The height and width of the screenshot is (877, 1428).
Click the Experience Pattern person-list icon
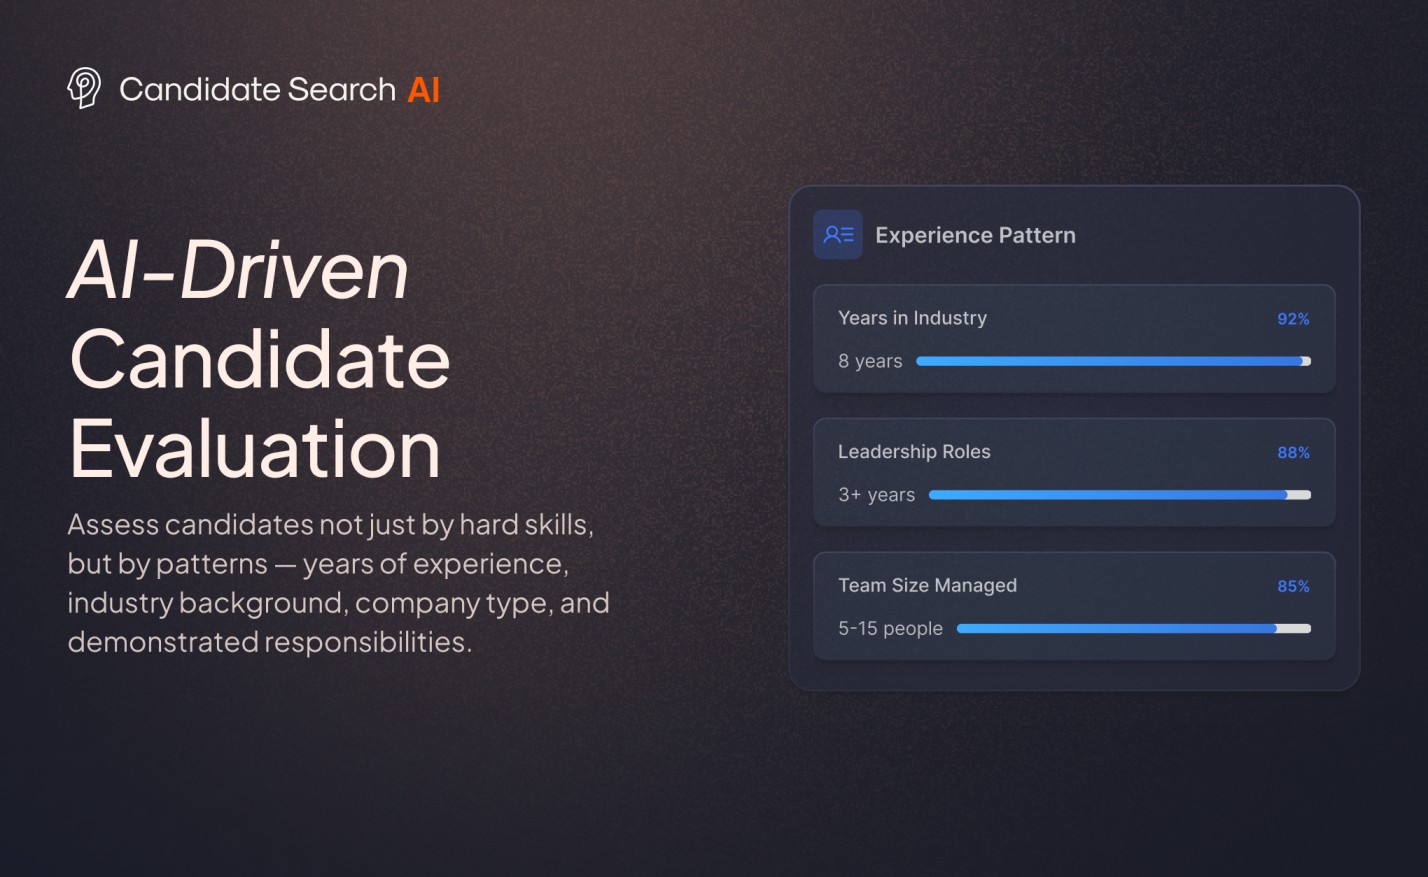coord(838,235)
